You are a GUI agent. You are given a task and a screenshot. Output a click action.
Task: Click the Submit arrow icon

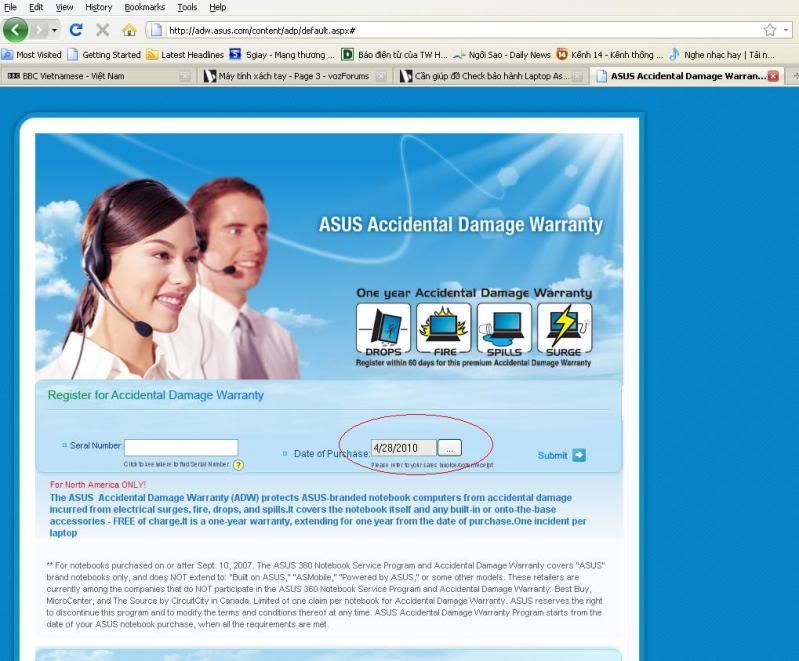(579, 455)
